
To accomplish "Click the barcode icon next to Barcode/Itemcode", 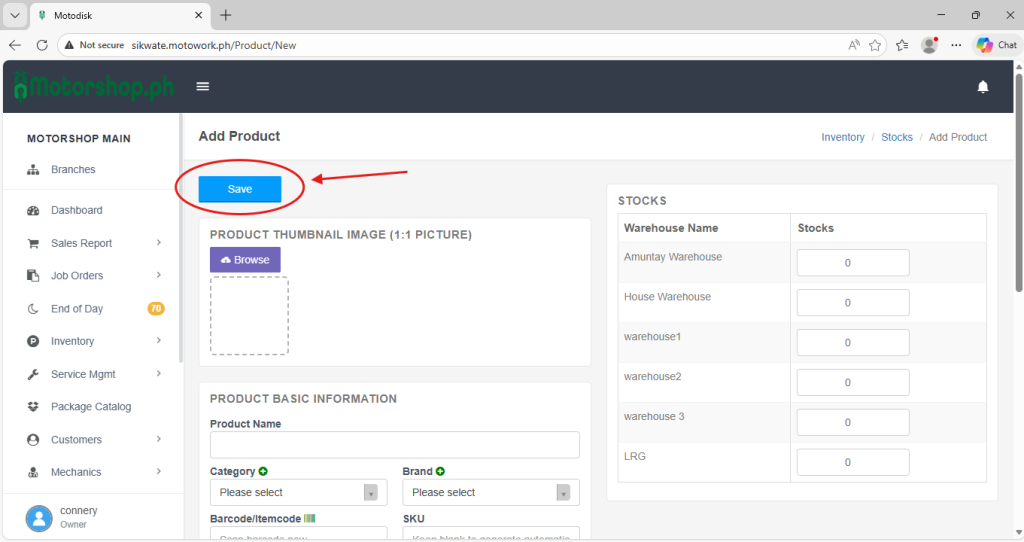I will click(x=309, y=519).
